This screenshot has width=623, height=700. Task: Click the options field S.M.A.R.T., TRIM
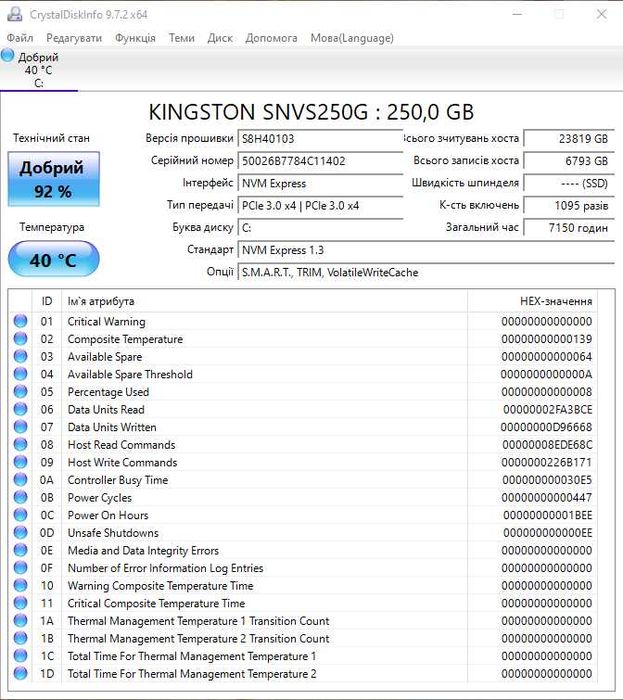426,273
